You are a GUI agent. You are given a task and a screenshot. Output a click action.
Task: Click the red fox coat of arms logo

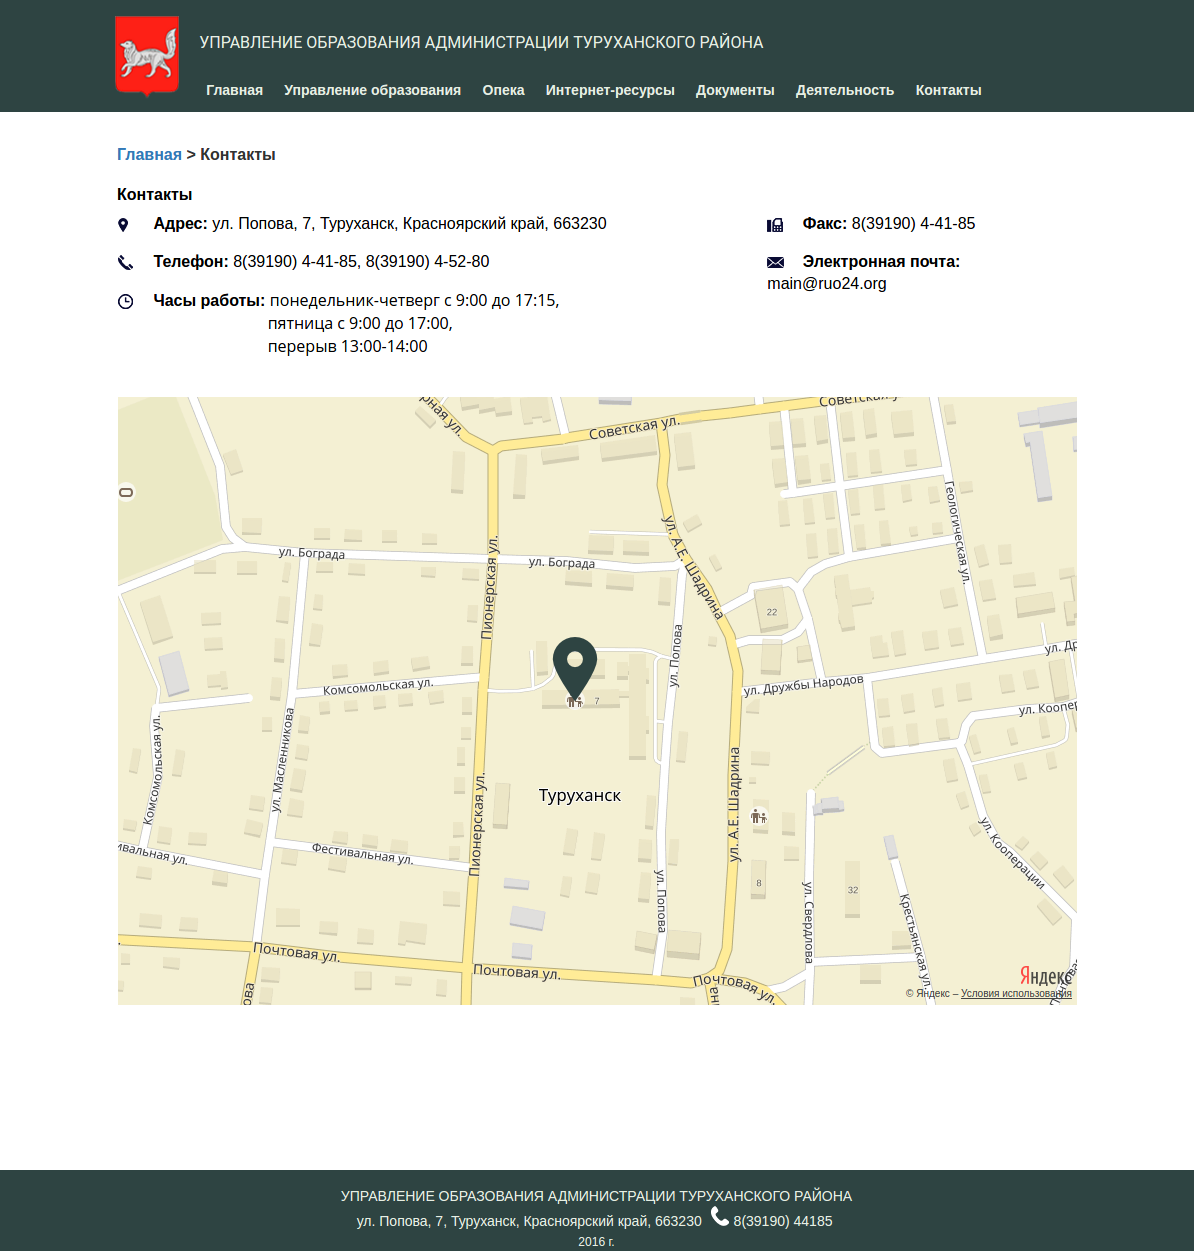[147, 56]
